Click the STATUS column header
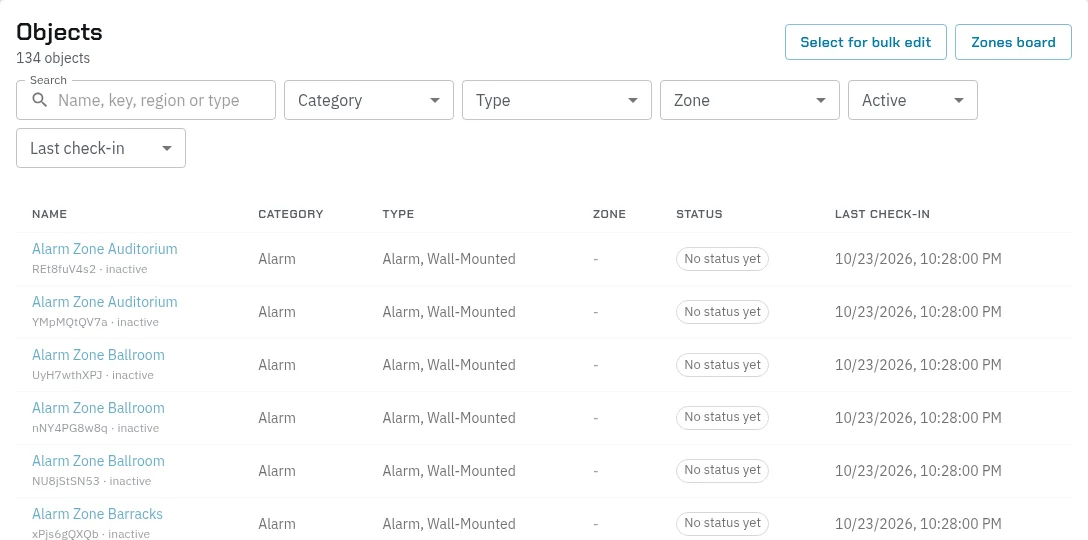This screenshot has height=540, width=1088. [x=699, y=214]
